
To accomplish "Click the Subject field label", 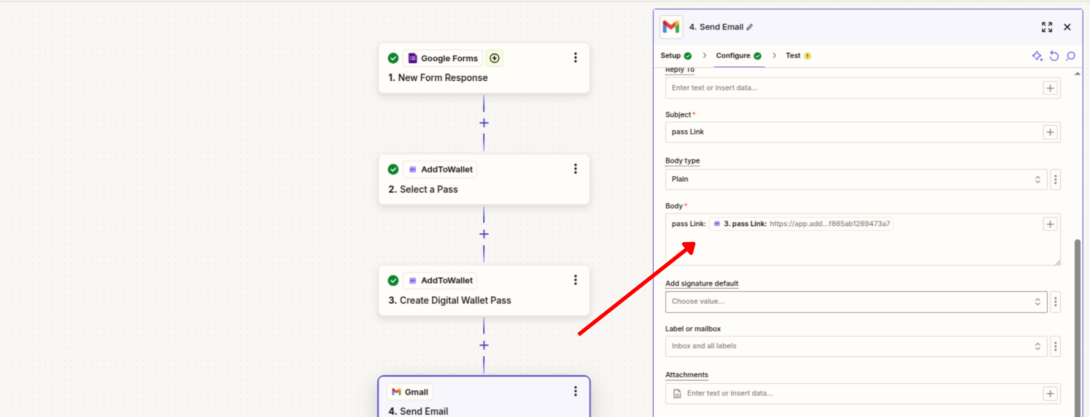I will 678,114.
